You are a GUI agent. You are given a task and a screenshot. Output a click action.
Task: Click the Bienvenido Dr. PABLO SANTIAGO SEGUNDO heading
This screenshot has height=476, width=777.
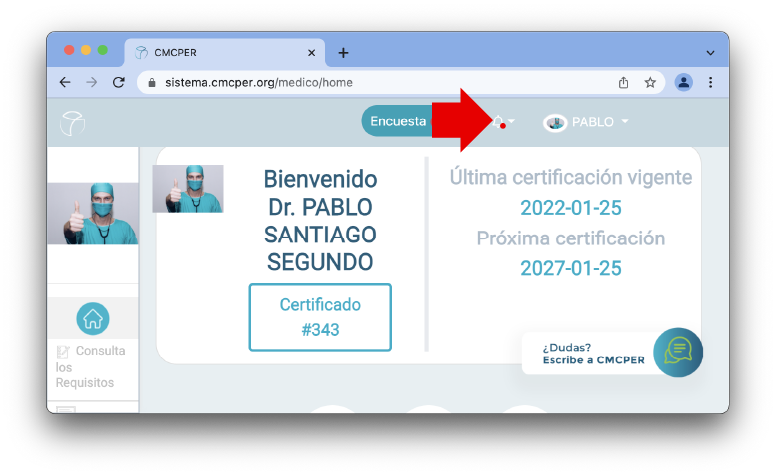pyautogui.click(x=320, y=220)
